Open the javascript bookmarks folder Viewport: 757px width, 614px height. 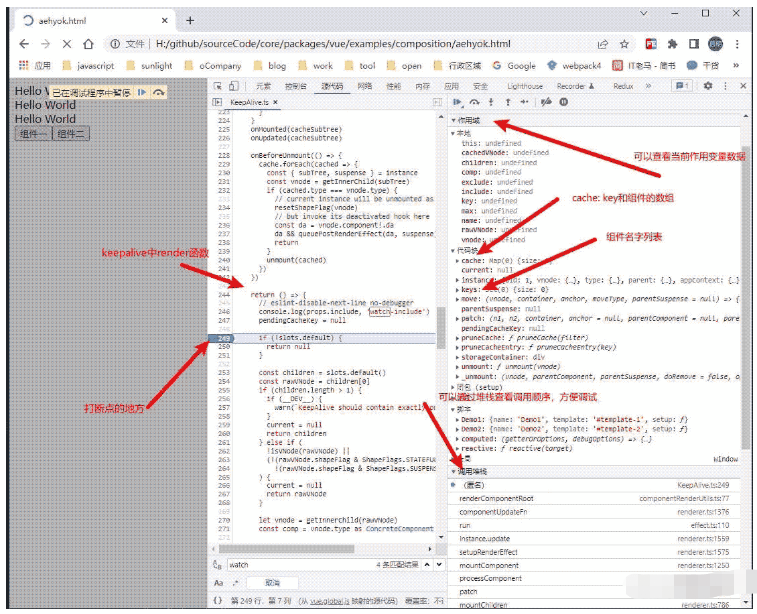coord(88,66)
